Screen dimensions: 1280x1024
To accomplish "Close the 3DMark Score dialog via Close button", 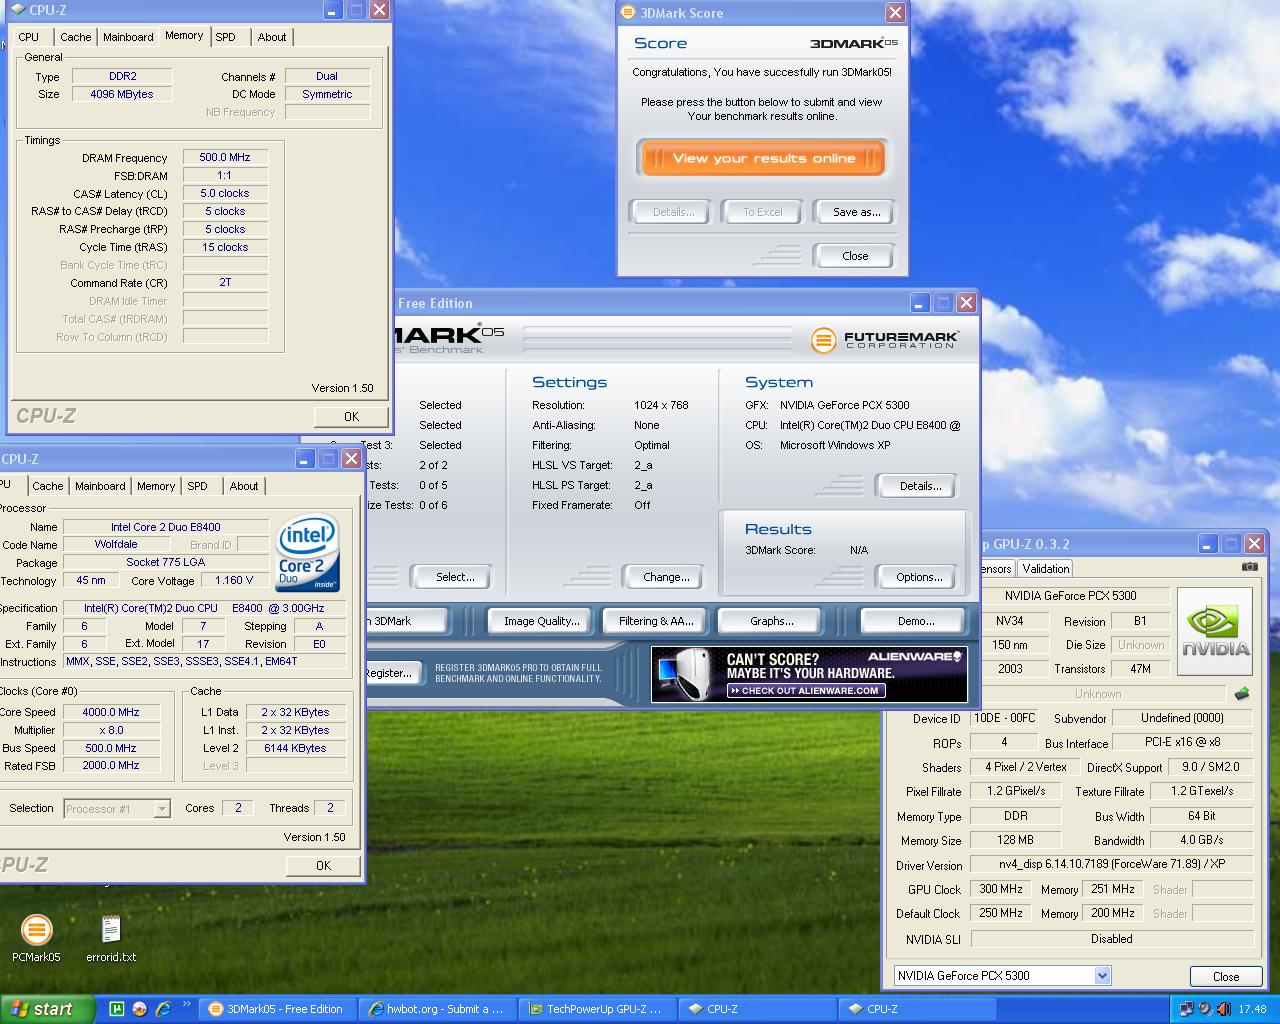I will (x=855, y=256).
